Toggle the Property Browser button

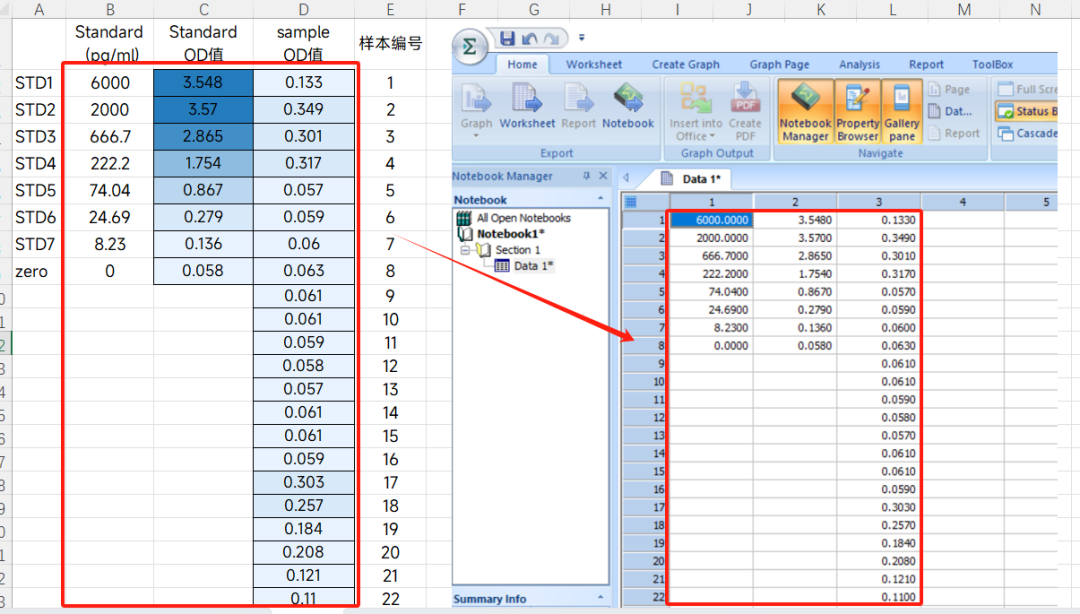click(x=858, y=112)
